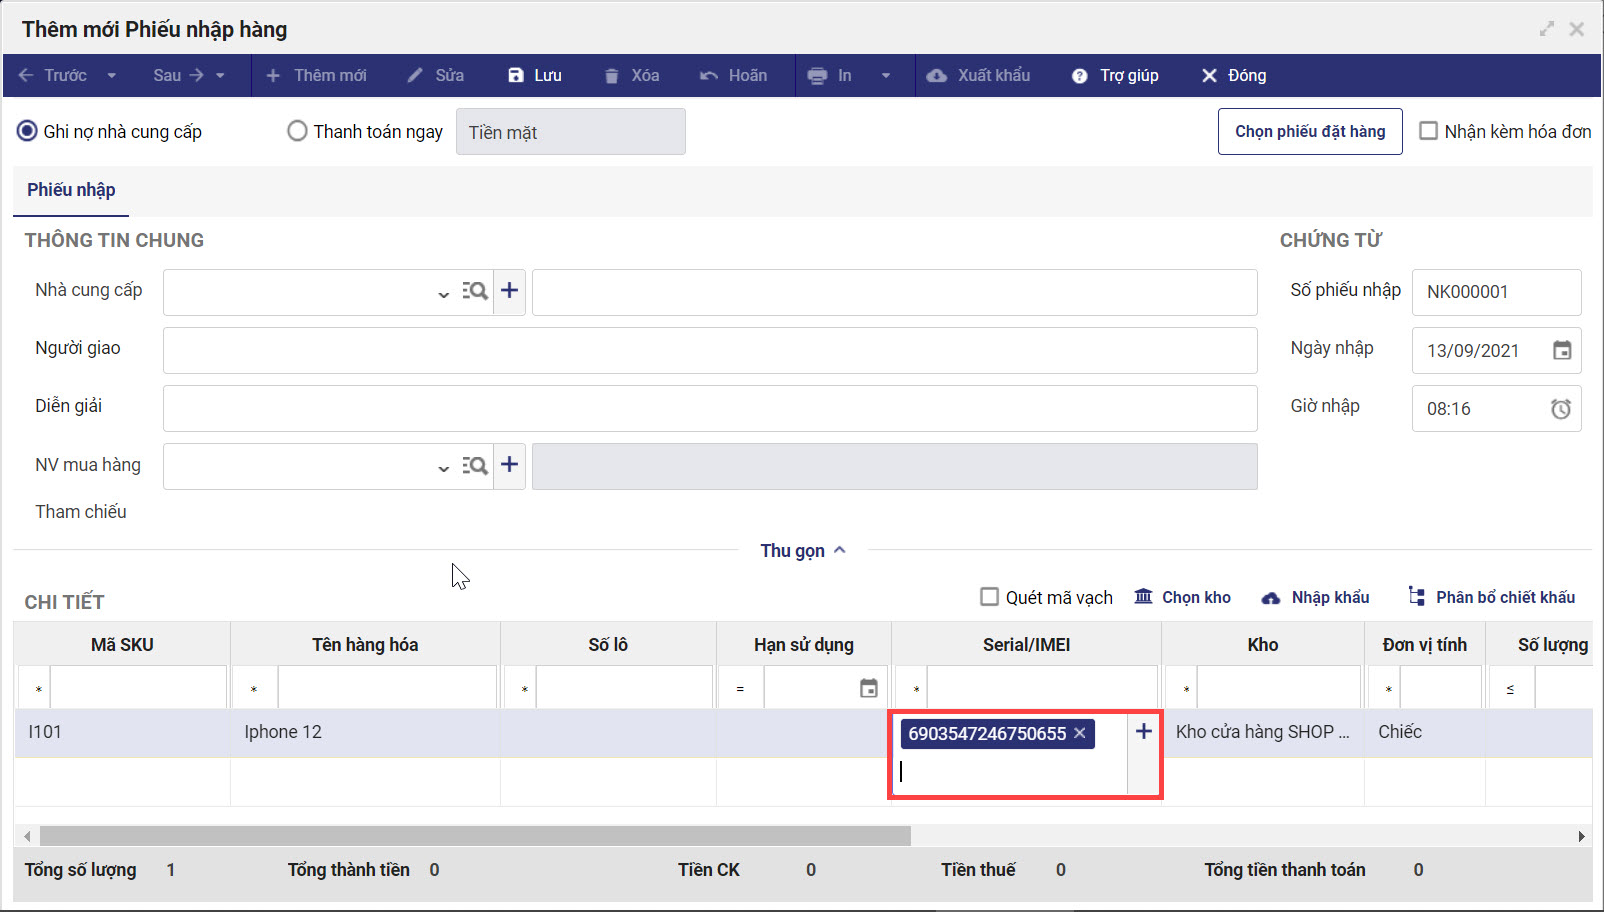This screenshot has height=912, width=1604.
Task: Expand the NV mua hàng dropdown
Action: point(443,467)
